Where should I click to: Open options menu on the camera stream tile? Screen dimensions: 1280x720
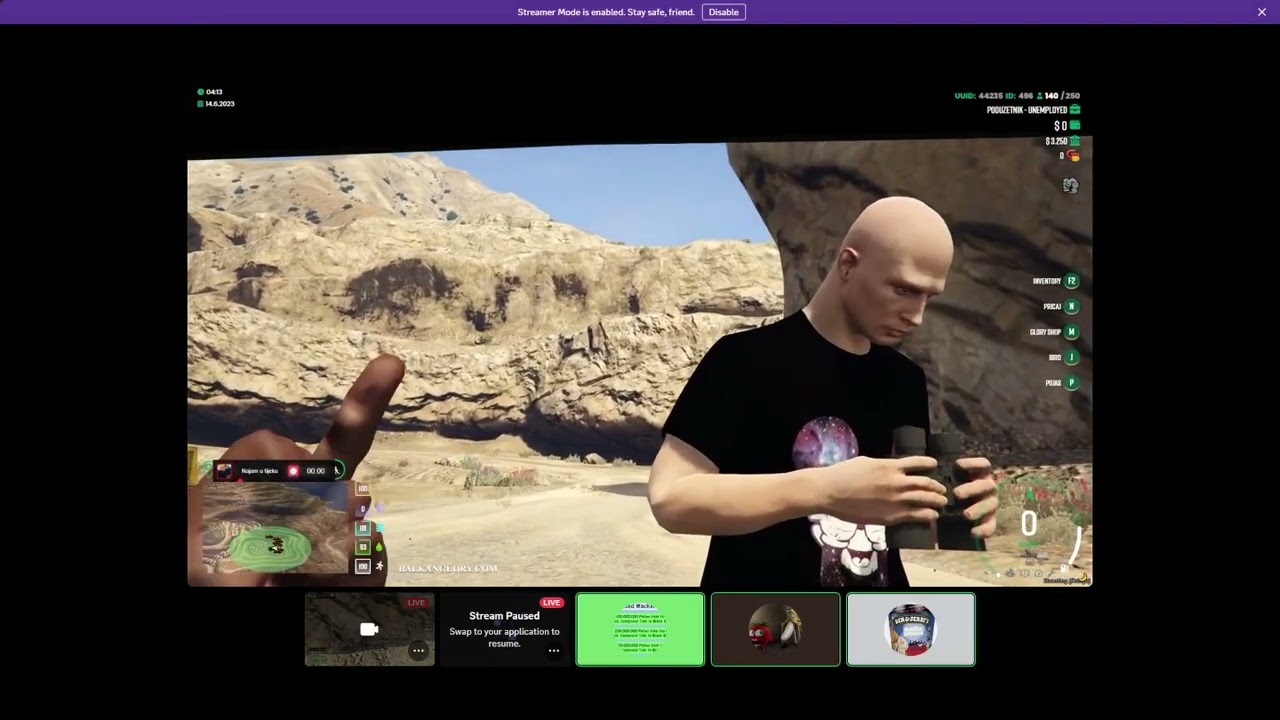tap(418, 651)
